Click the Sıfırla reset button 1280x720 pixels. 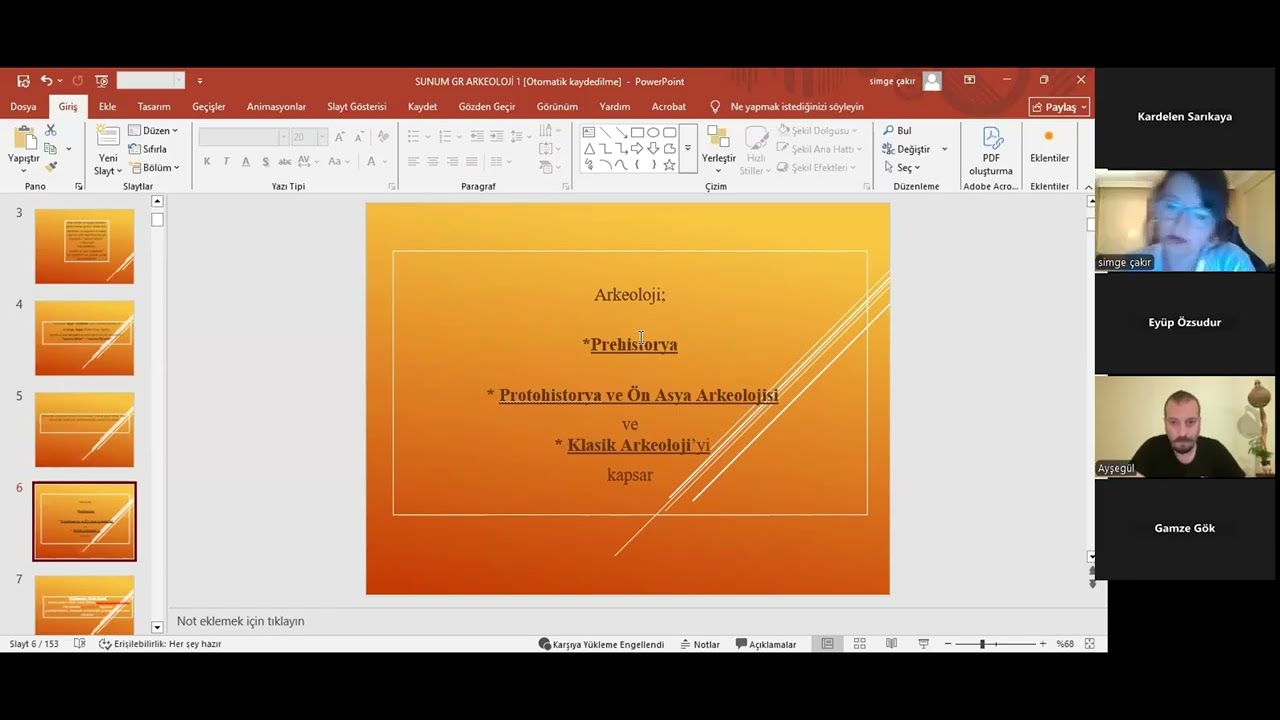(x=147, y=149)
